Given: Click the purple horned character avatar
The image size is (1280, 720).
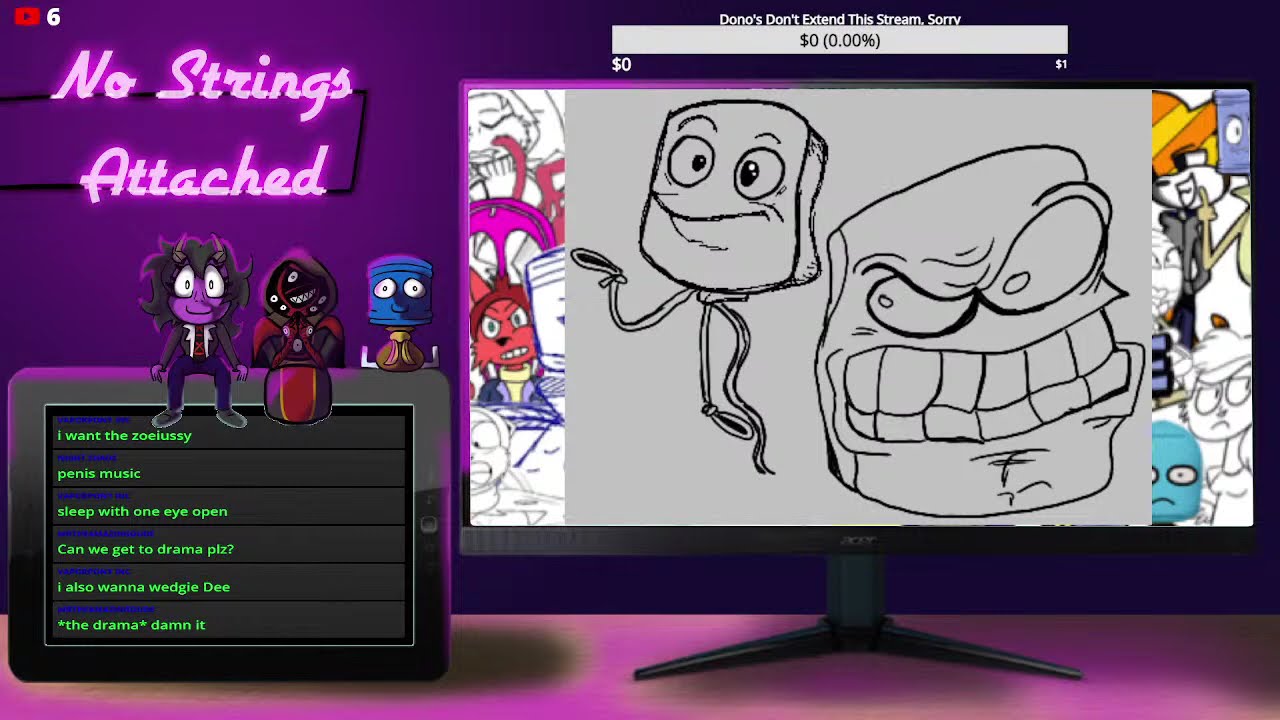Looking at the screenshot, I should 198,330.
